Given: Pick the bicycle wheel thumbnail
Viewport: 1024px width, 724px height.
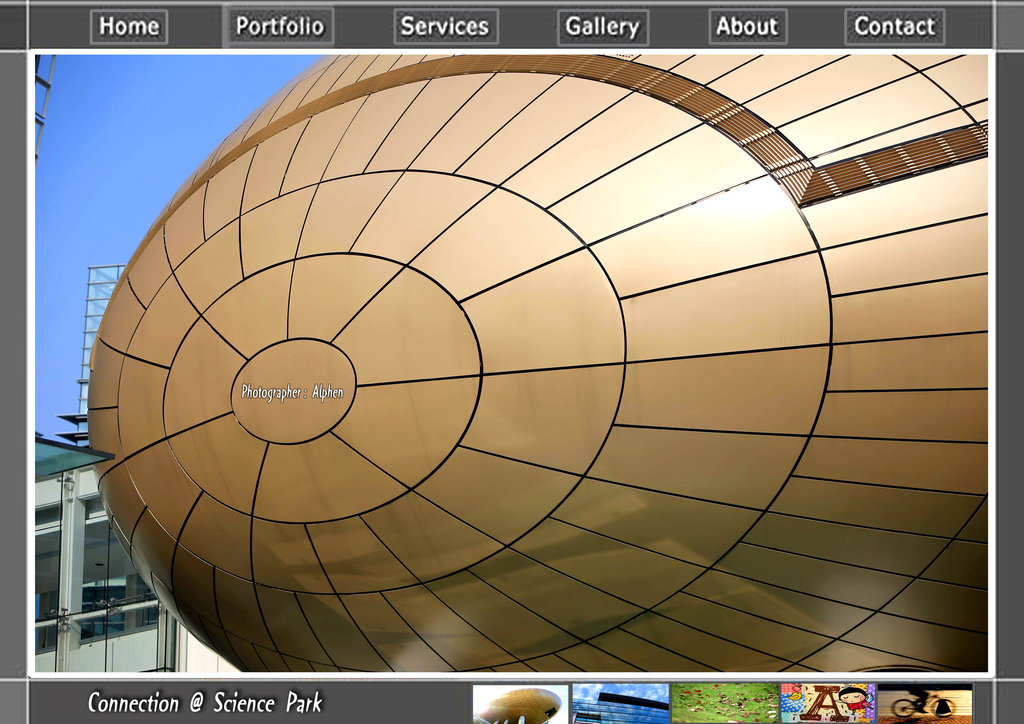Looking at the screenshot, I should 925,704.
